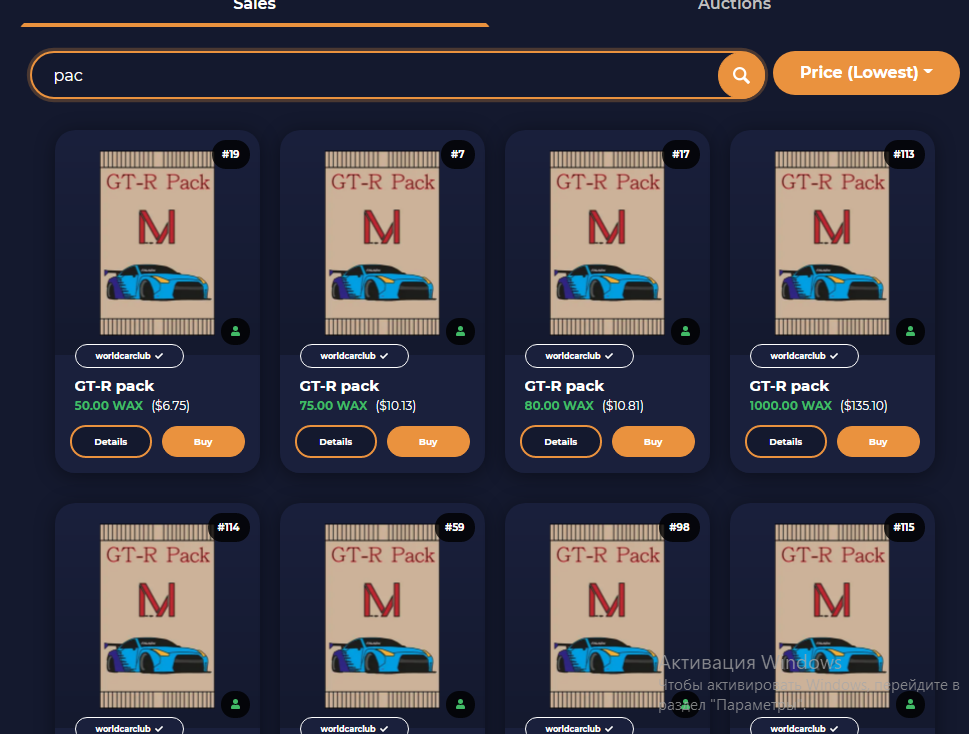Click the GT-R pack title priced 50.00 WAX

pyautogui.click(x=114, y=386)
